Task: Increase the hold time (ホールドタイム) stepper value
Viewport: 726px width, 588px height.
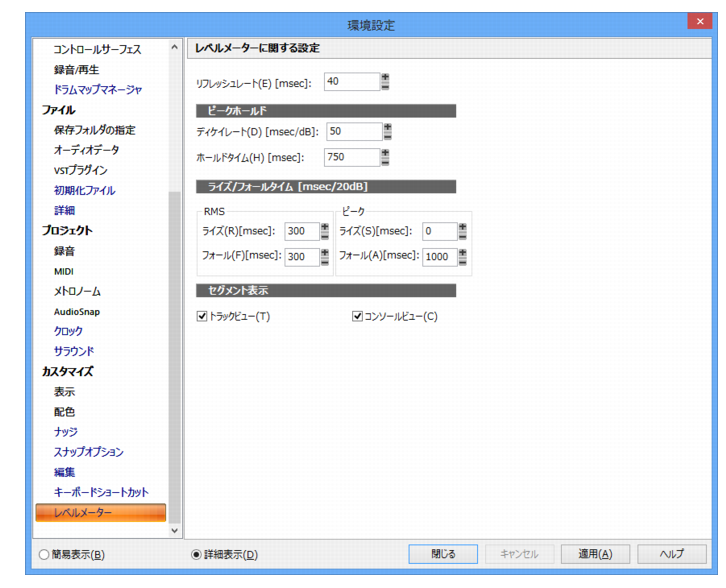Action: [385, 153]
